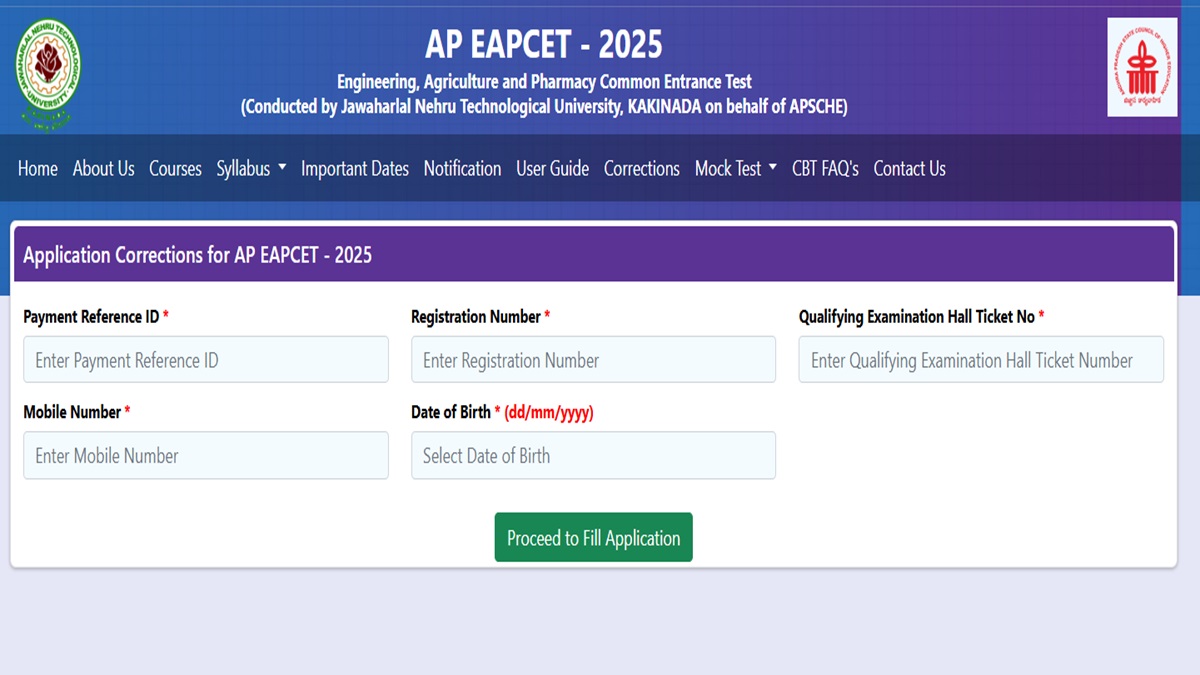Viewport: 1200px width, 675px height.
Task: Select the Registration Number text box
Action: (x=593, y=359)
